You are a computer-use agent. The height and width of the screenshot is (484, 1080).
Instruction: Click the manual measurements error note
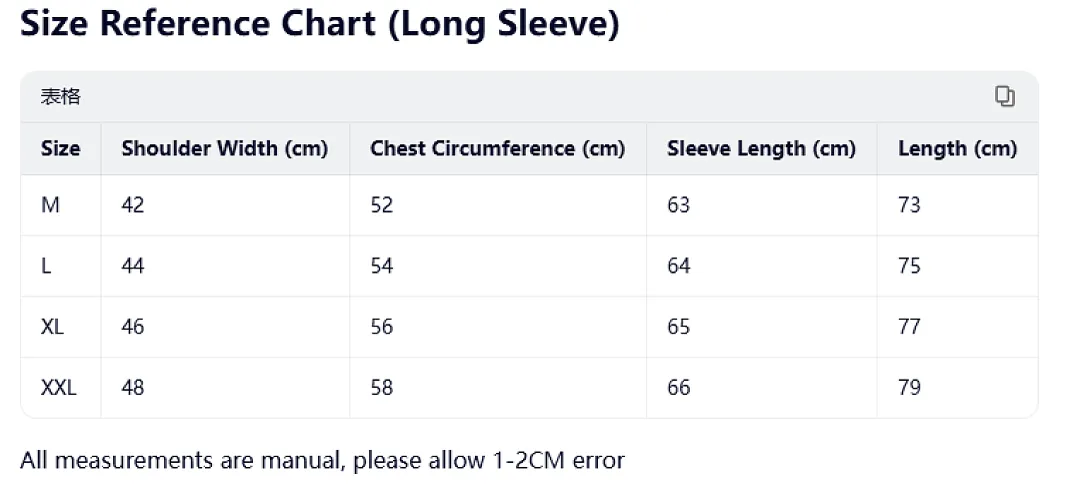(x=322, y=460)
